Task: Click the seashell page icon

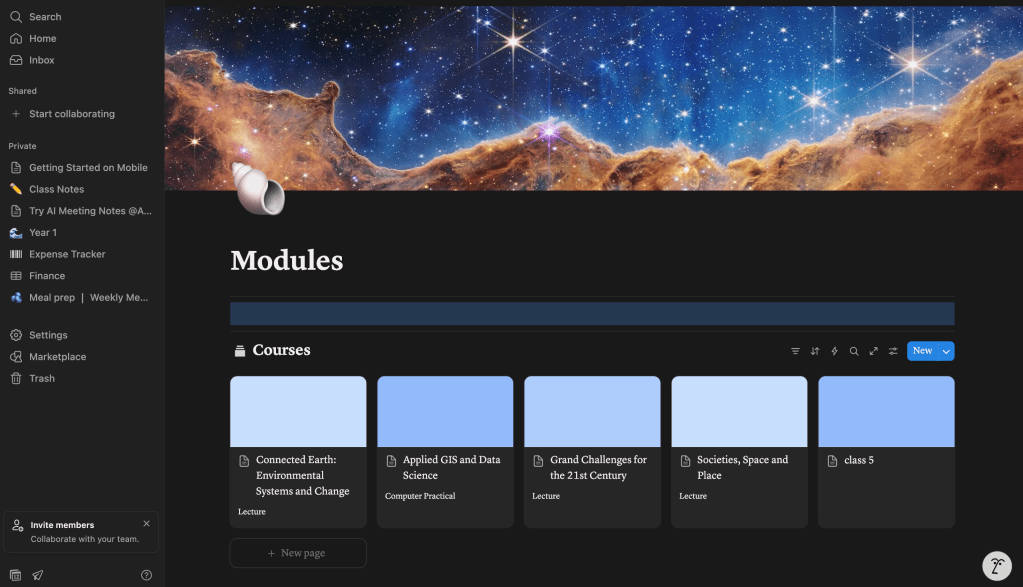Action: tap(259, 188)
